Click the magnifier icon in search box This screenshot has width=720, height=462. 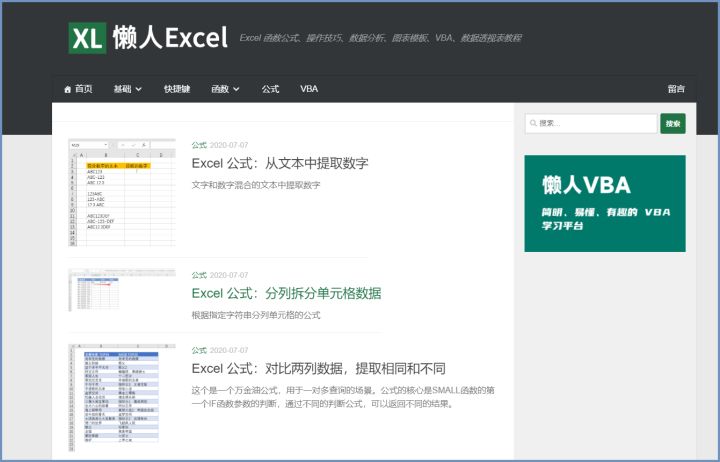(533, 123)
